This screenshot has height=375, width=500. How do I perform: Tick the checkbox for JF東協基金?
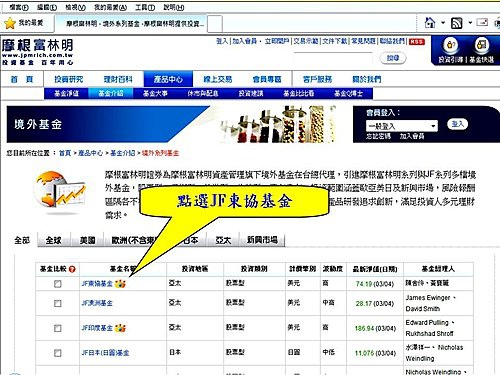click(58, 284)
